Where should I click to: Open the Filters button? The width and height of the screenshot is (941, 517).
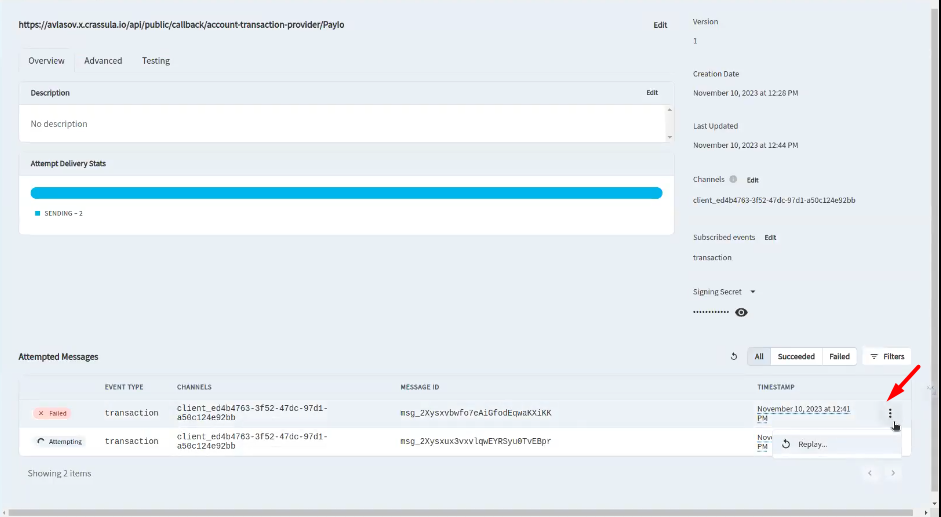tap(887, 357)
